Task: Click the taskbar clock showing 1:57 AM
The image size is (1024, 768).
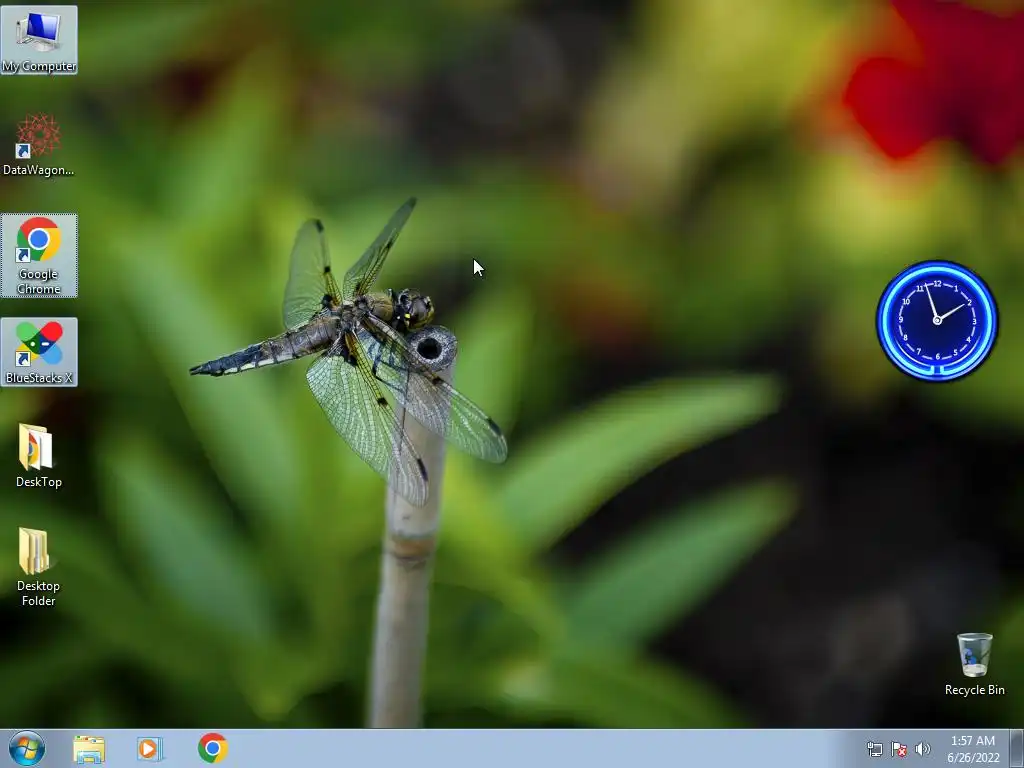Action: 972,749
